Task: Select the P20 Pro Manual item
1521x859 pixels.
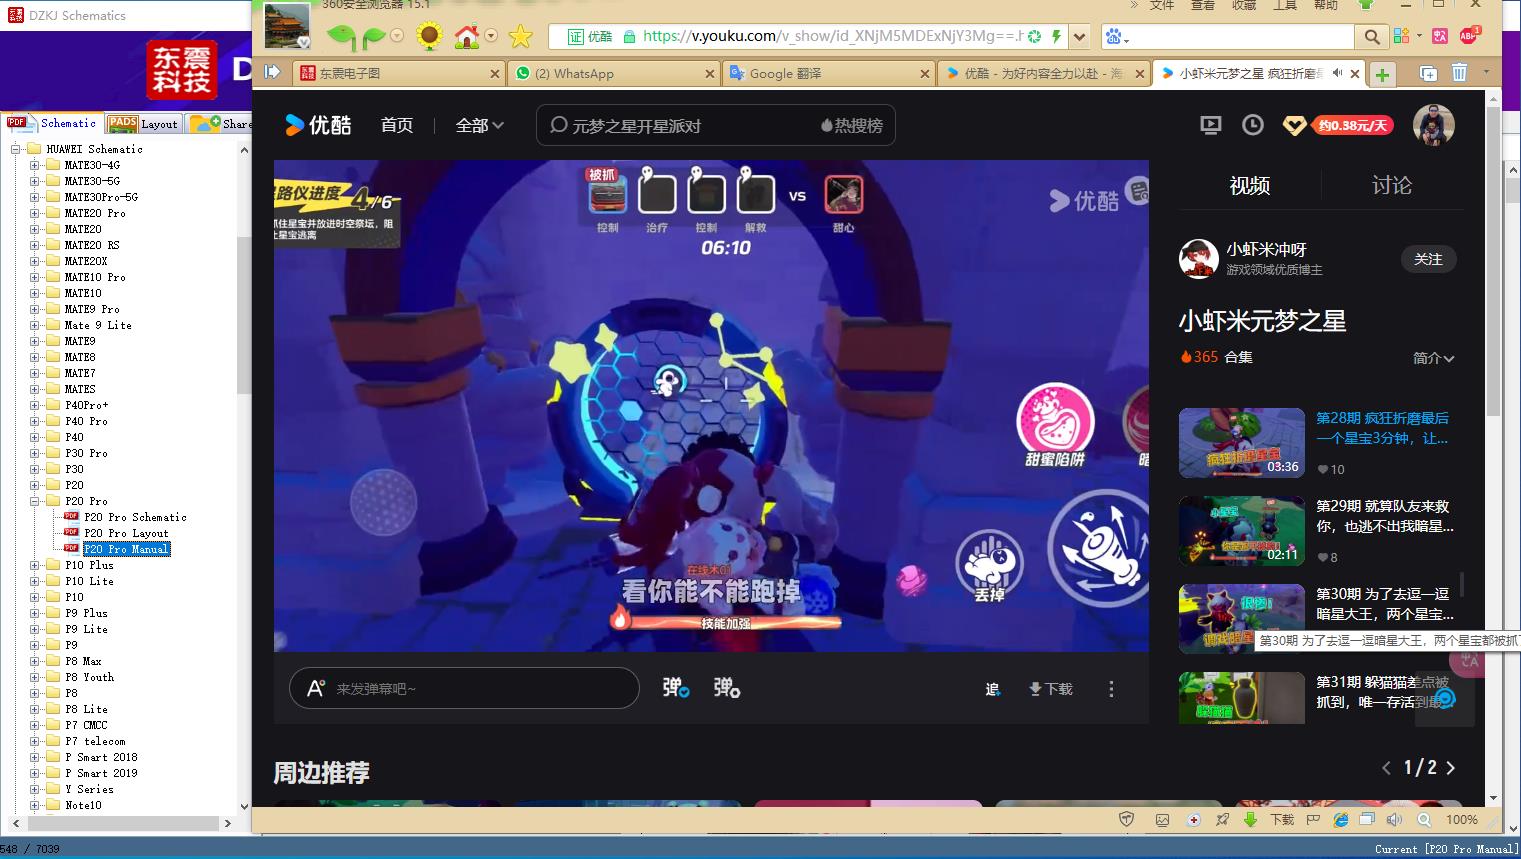Action: coord(126,549)
